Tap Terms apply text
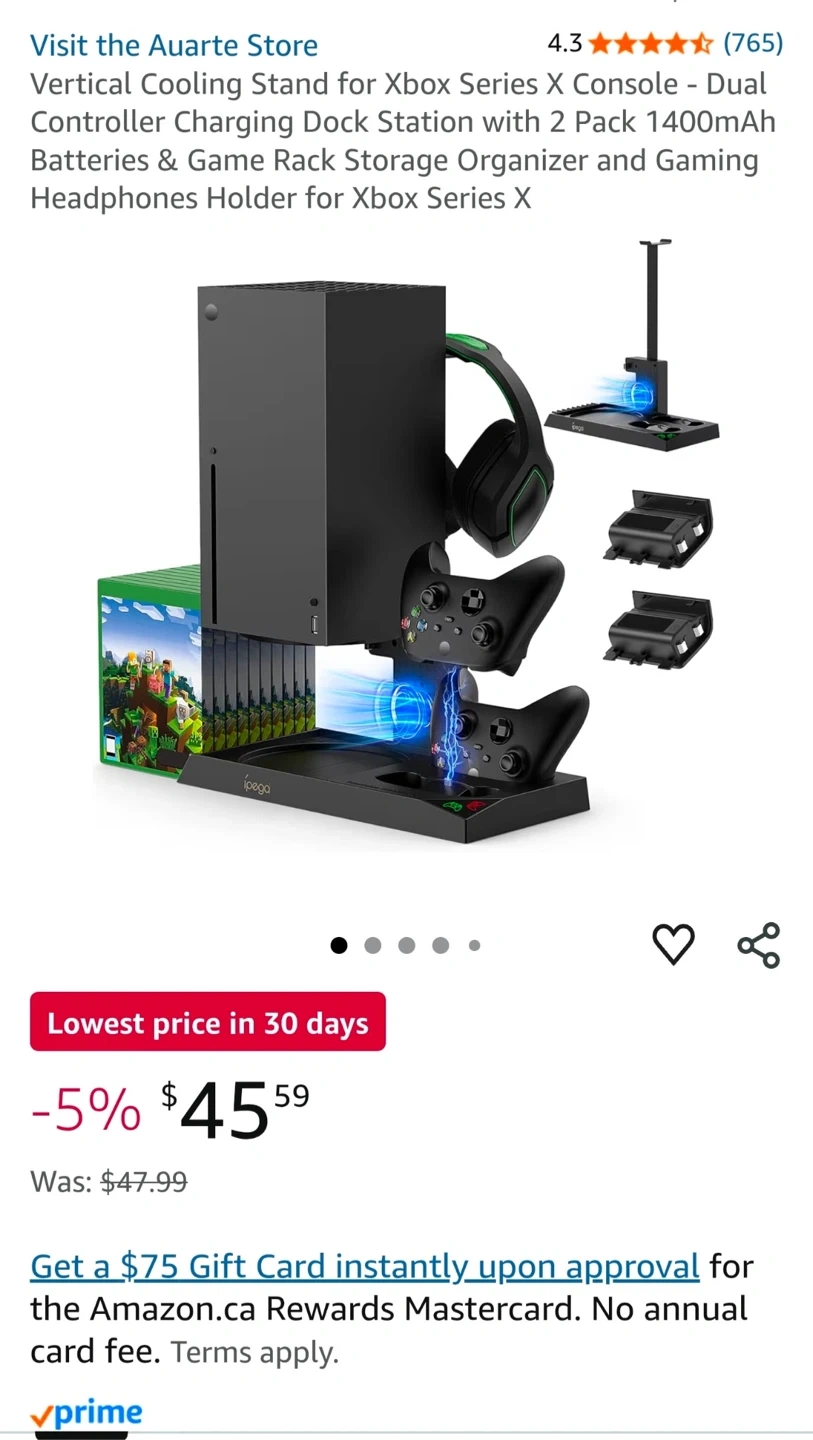 click(x=255, y=1353)
